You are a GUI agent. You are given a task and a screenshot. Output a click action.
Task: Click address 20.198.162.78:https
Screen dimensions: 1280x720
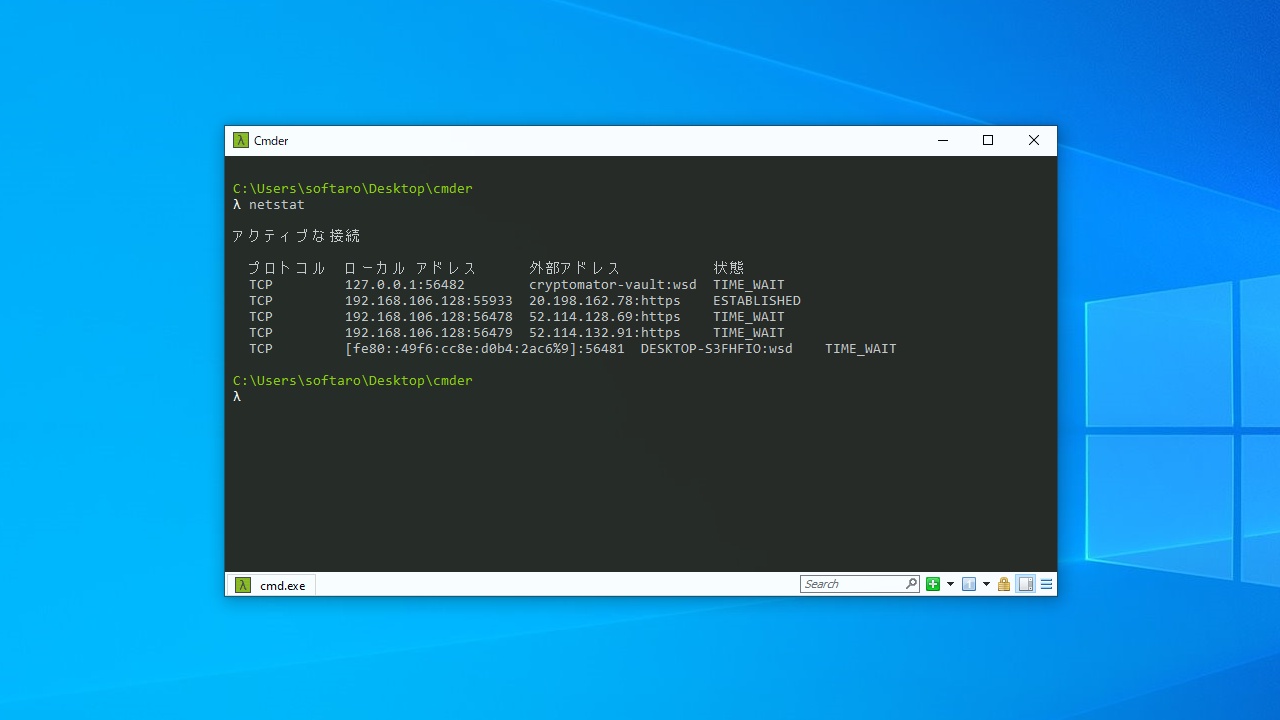pyautogui.click(x=605, y=301)
